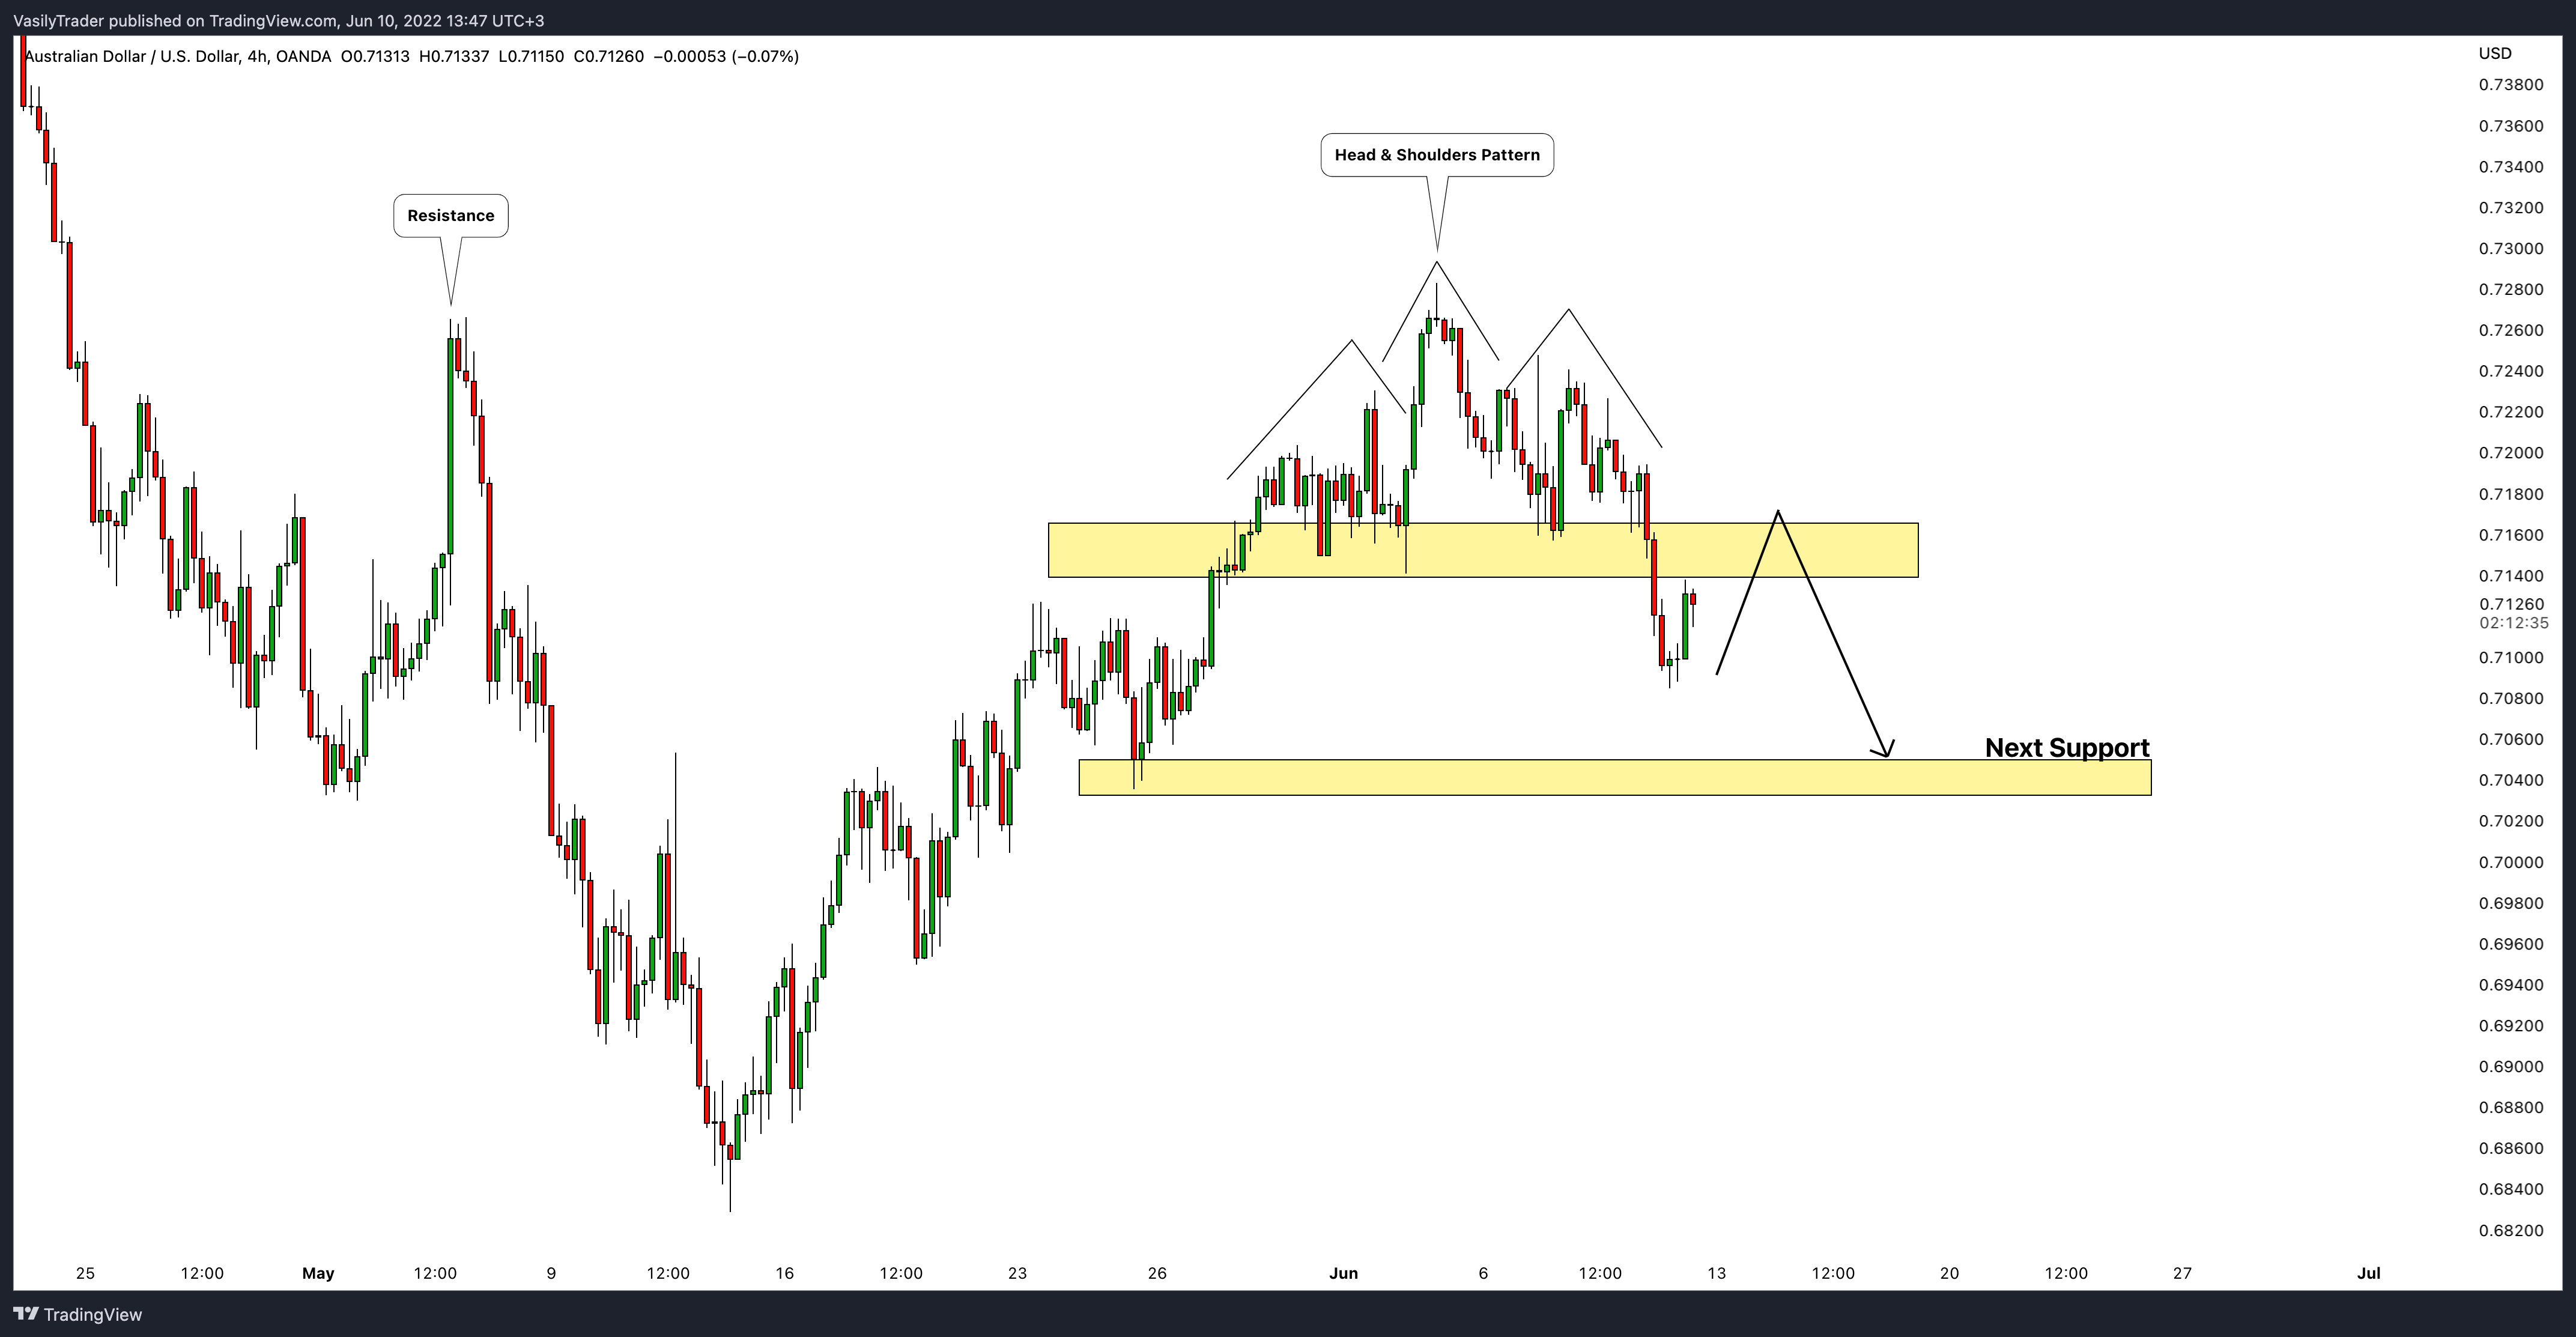The height and width of the screenshot is (1337, 2576).
Task: Click the 0.71000 price axis label
Action: tap(2511, 658)
